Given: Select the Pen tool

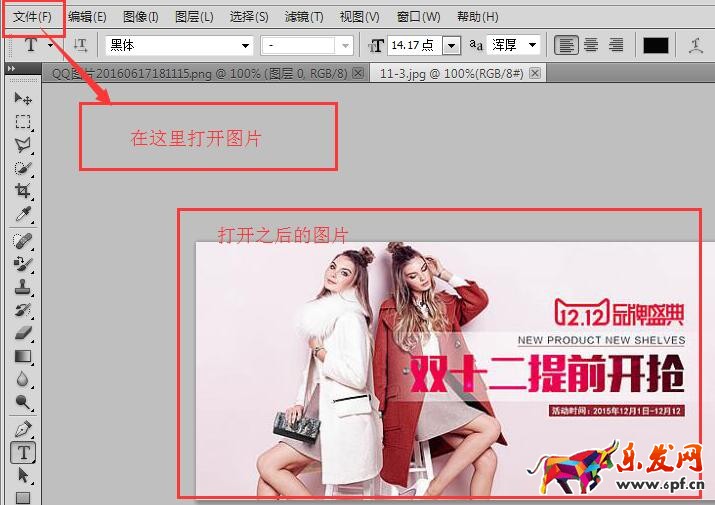Looking at the screenshot, I should pyautogui.click(x=23, y=429).
